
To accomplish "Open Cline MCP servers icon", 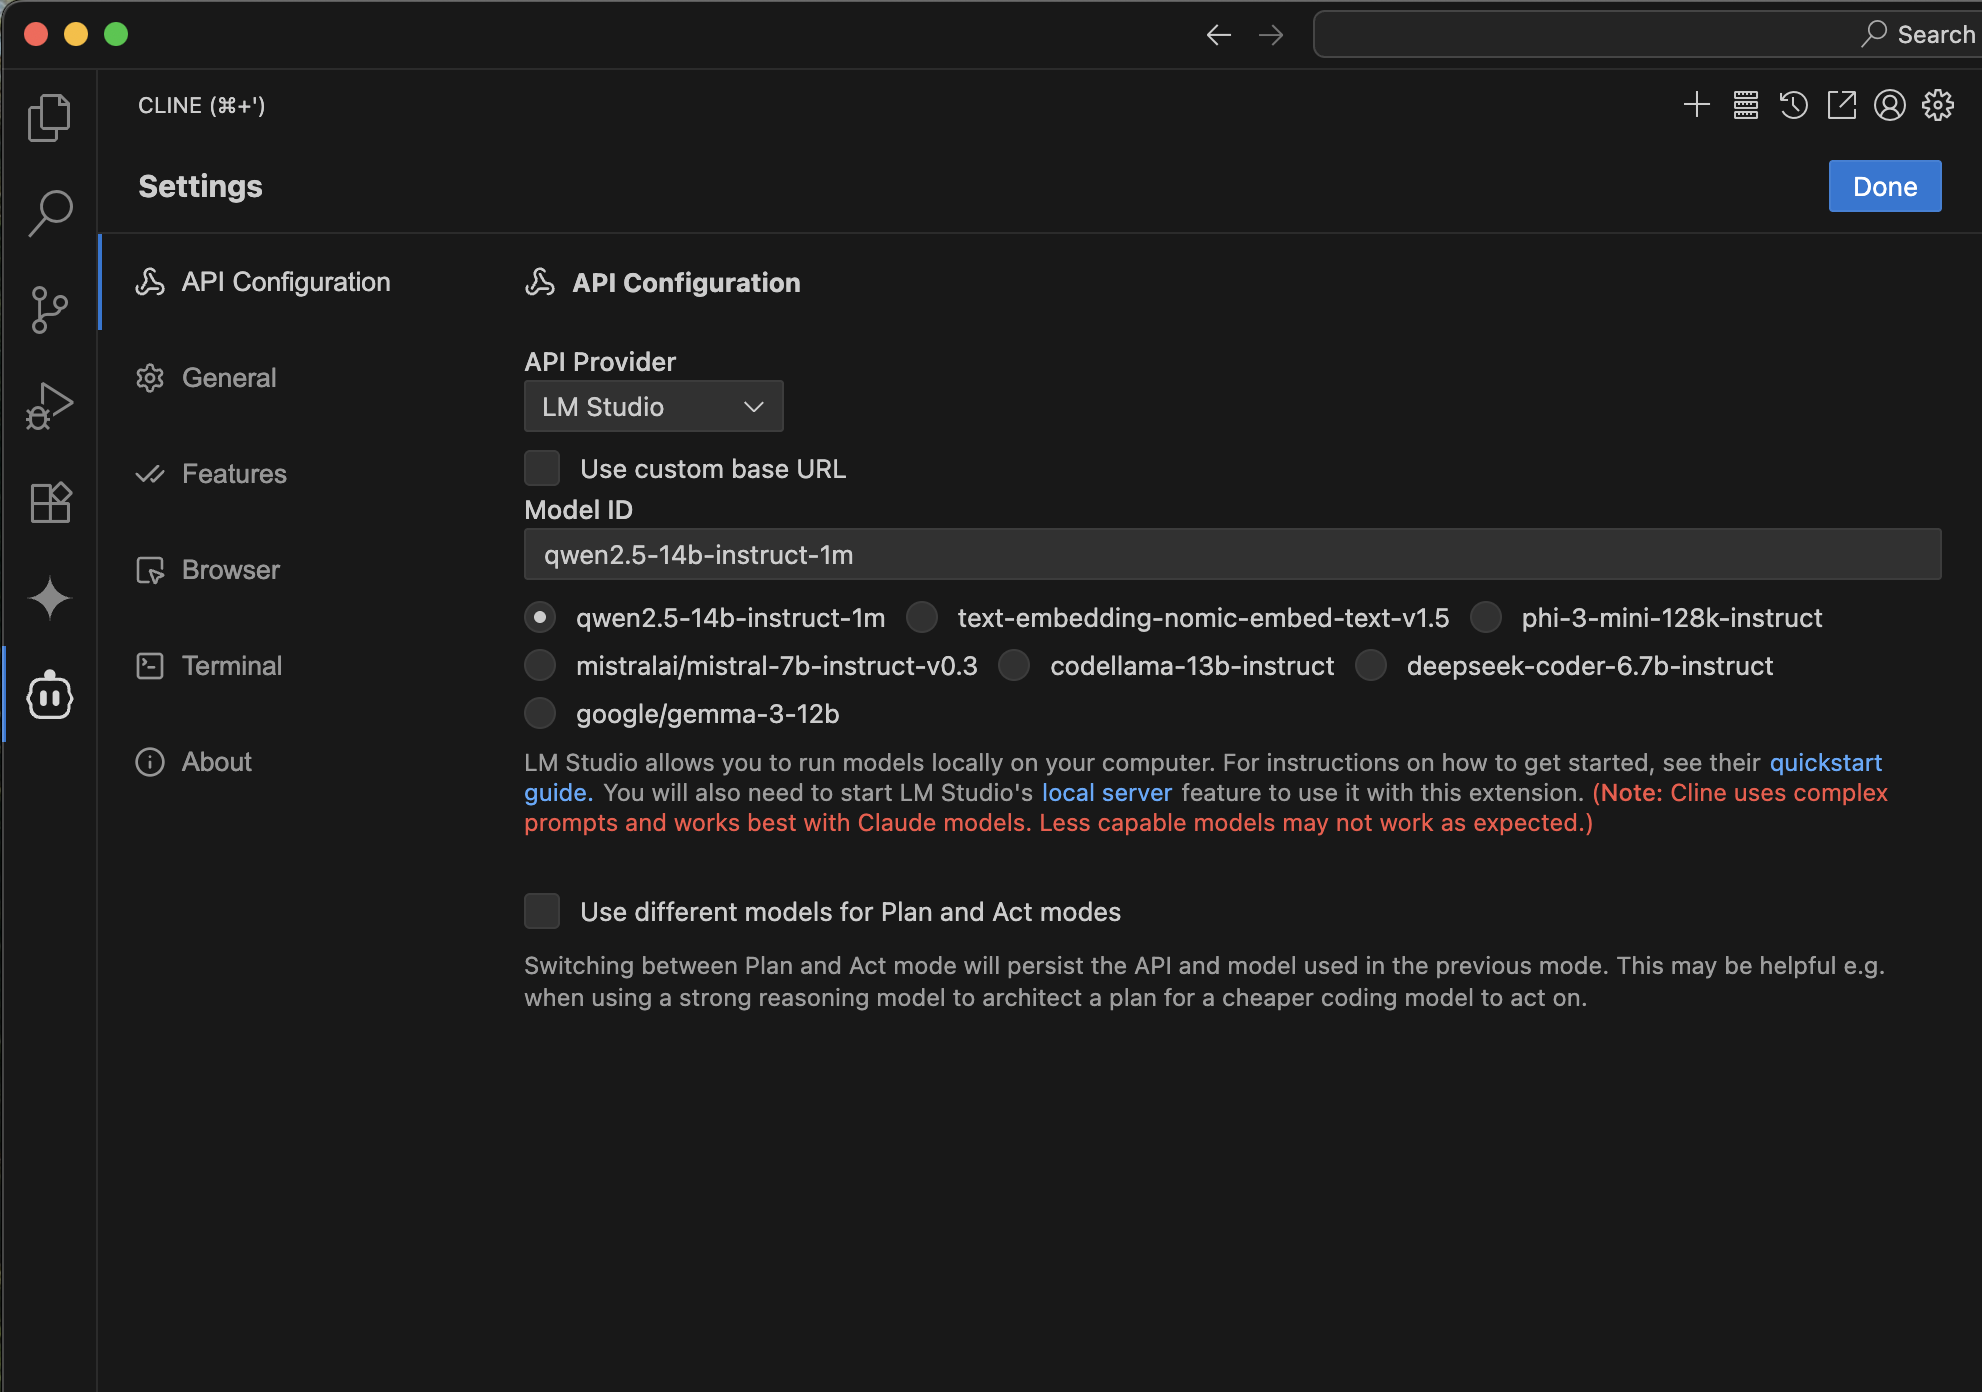I will tap(1745, 105).
